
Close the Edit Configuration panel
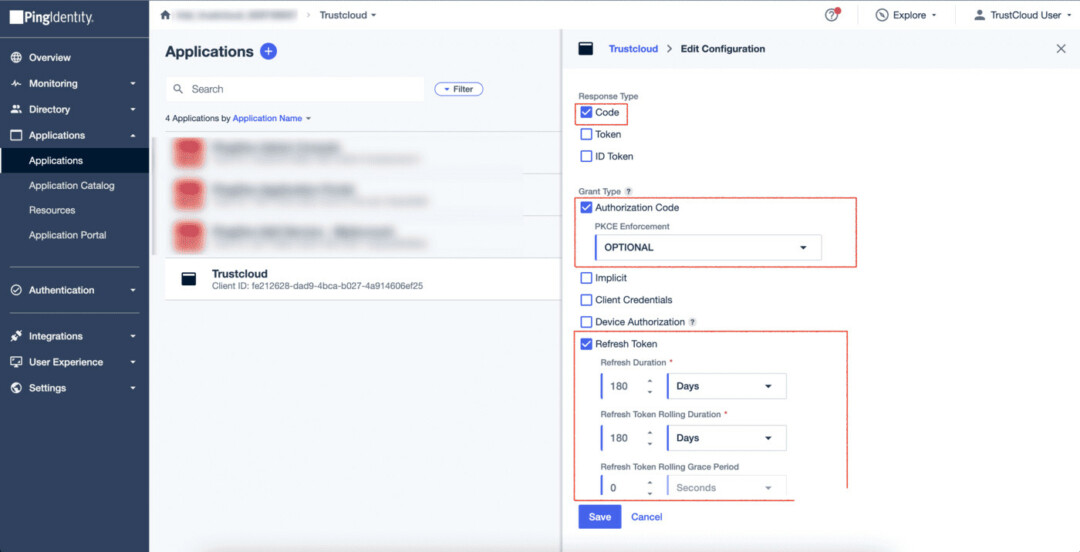1061,49
